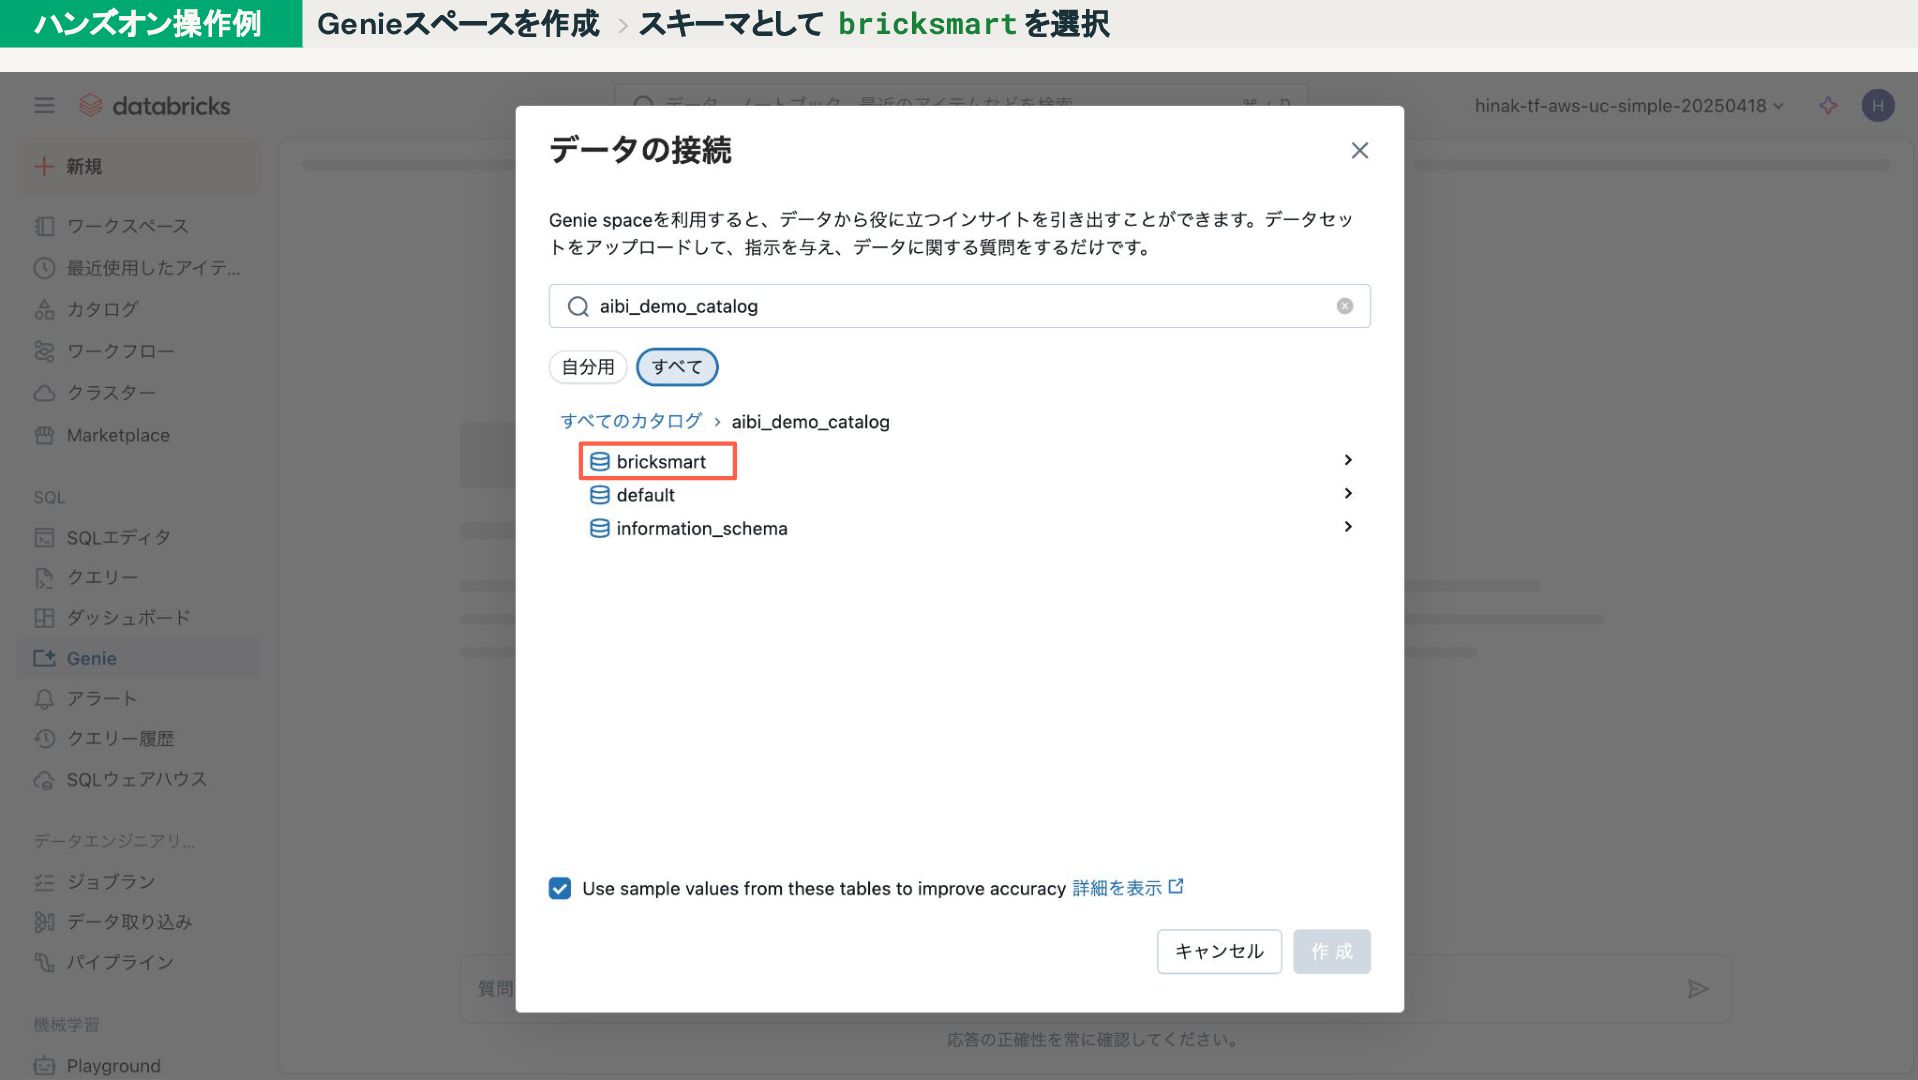Open Genie label in the sidebar

(92, 658)
